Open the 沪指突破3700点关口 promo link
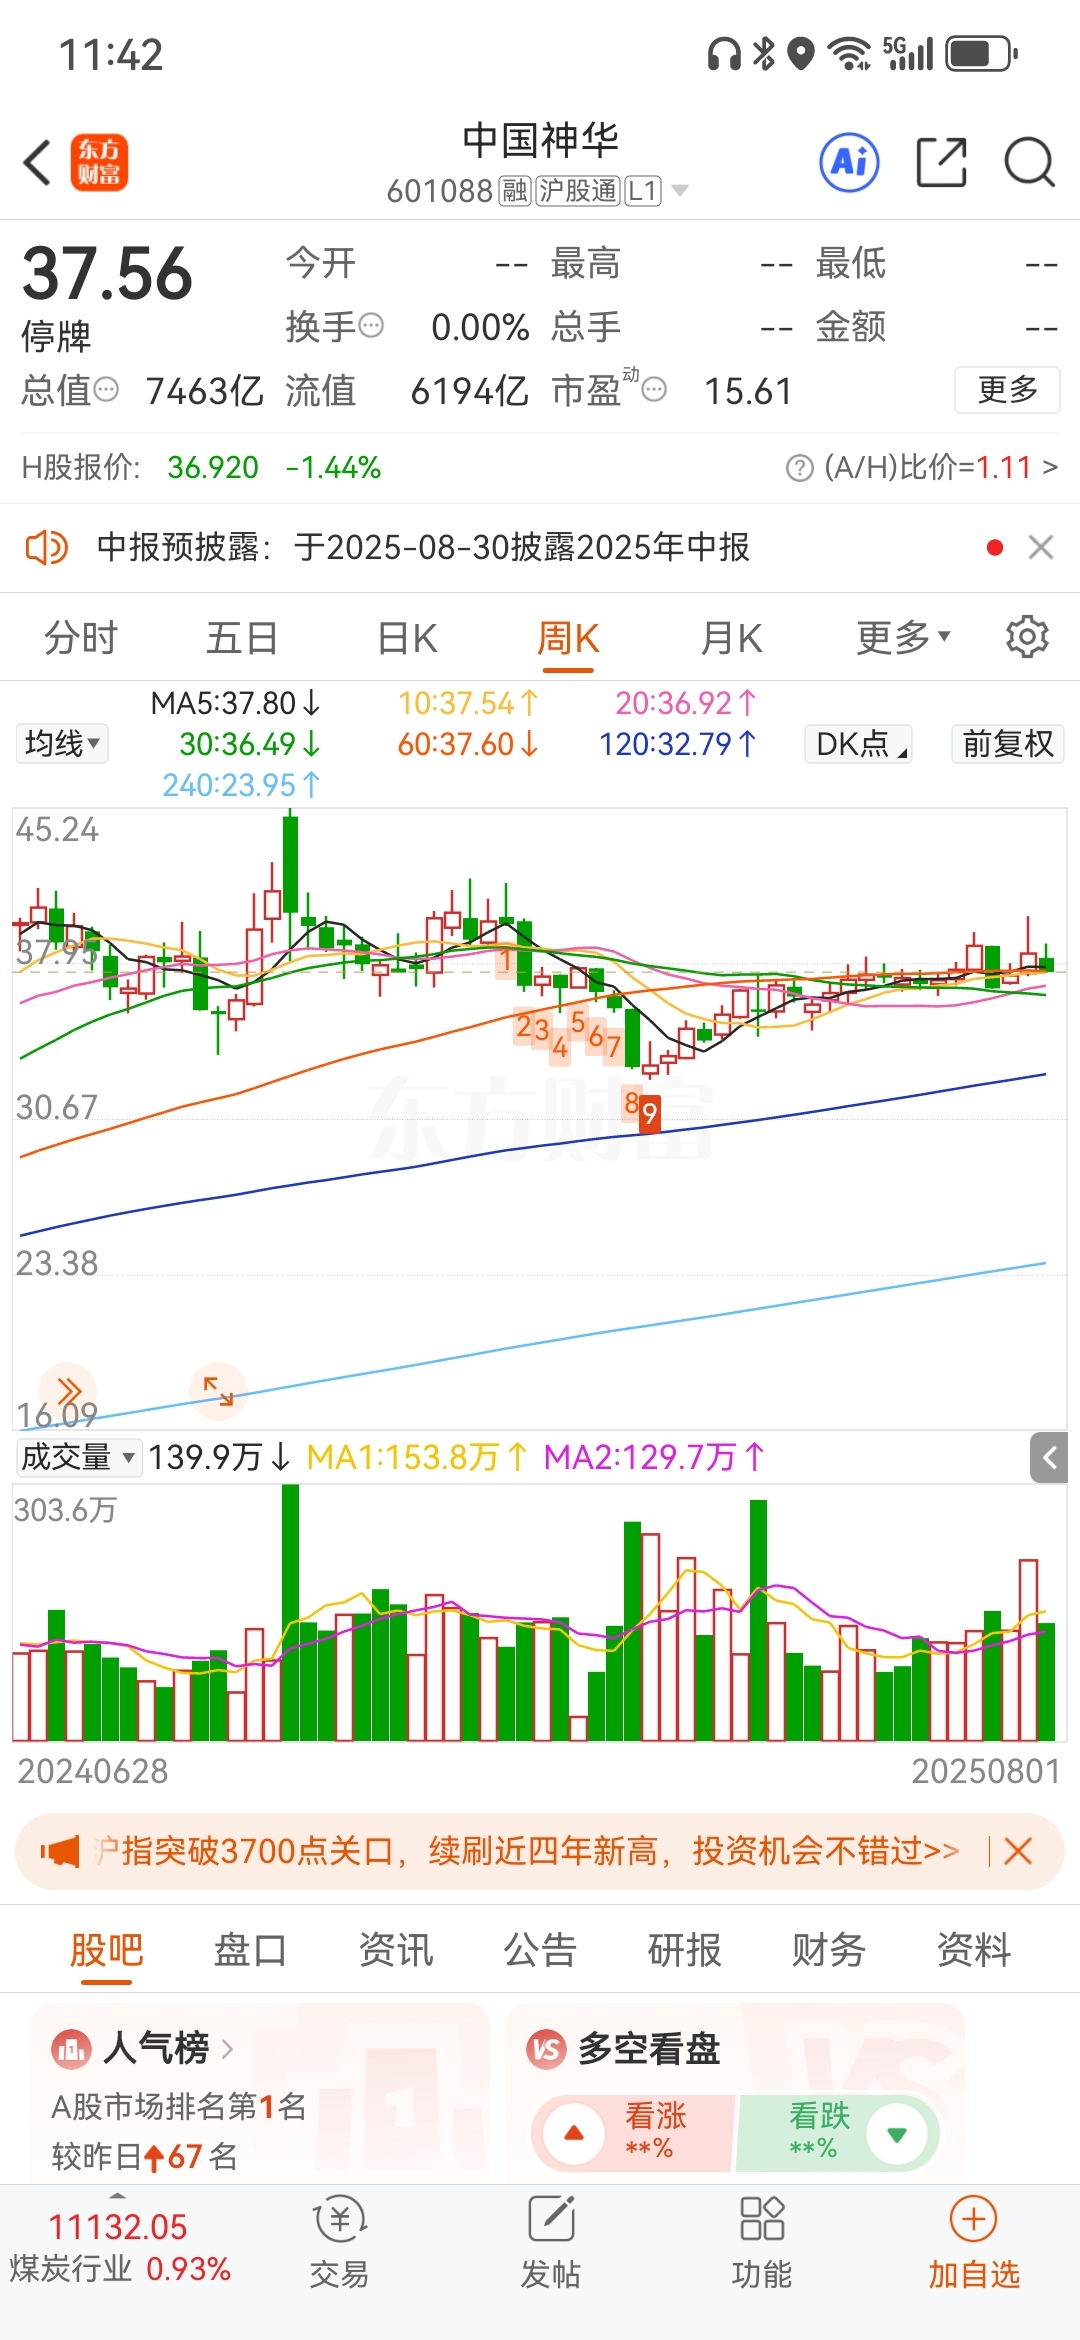 tap(527, 1851)
